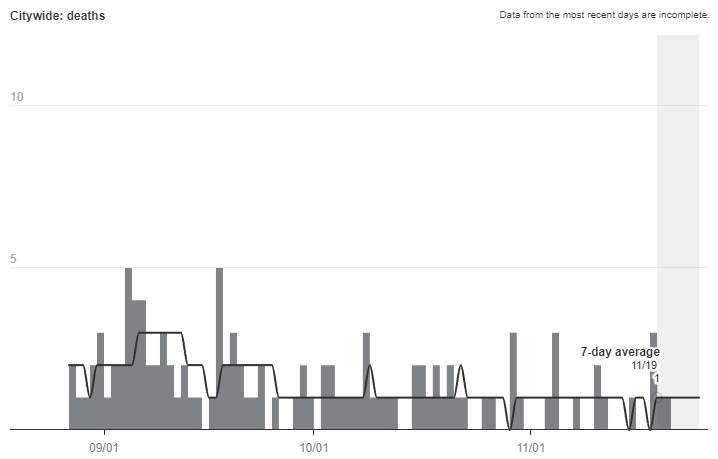The height and width of the screenshot is (459, 718).
Task: Click the 3-death bar just before 11/01
Action: [x=513, y=380]
